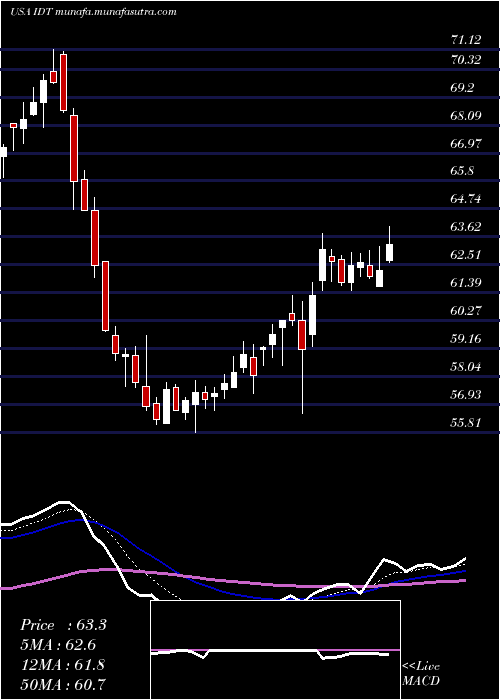The image size is (500, 700).
Task: Click the 71.12 price axis label
Action: [x=466, y=40]
